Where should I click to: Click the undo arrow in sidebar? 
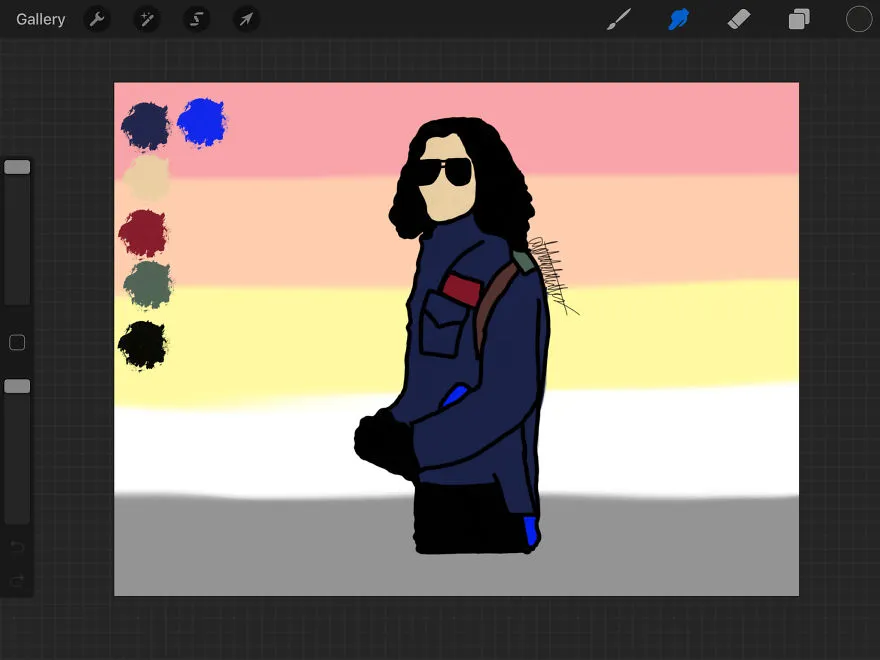[17, 546]
